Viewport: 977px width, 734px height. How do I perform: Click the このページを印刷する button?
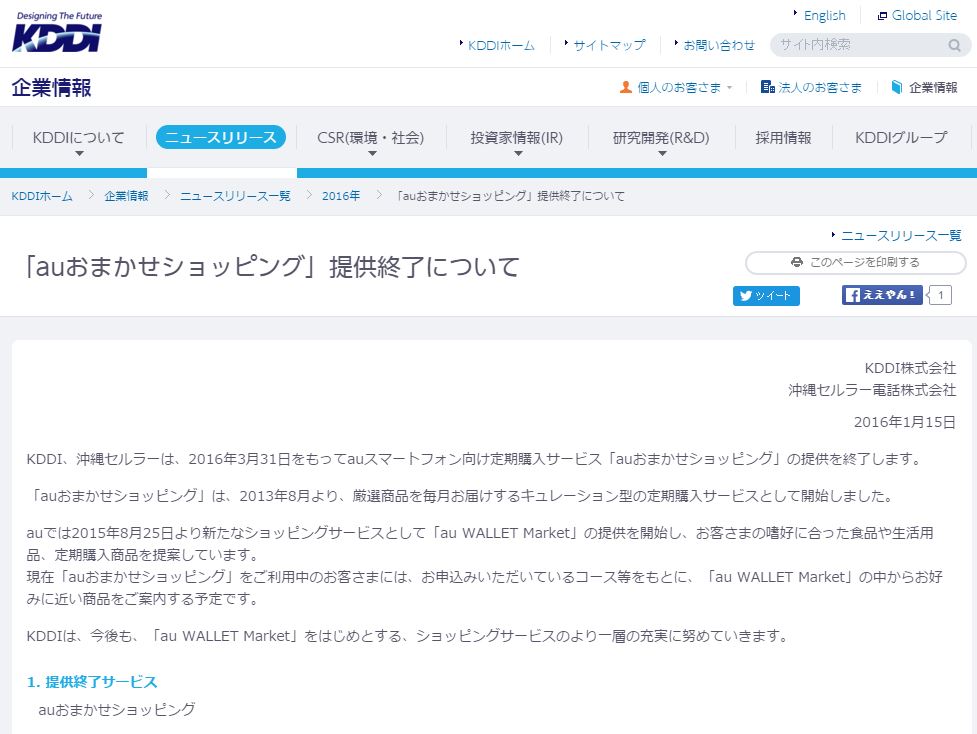[855, 262]
